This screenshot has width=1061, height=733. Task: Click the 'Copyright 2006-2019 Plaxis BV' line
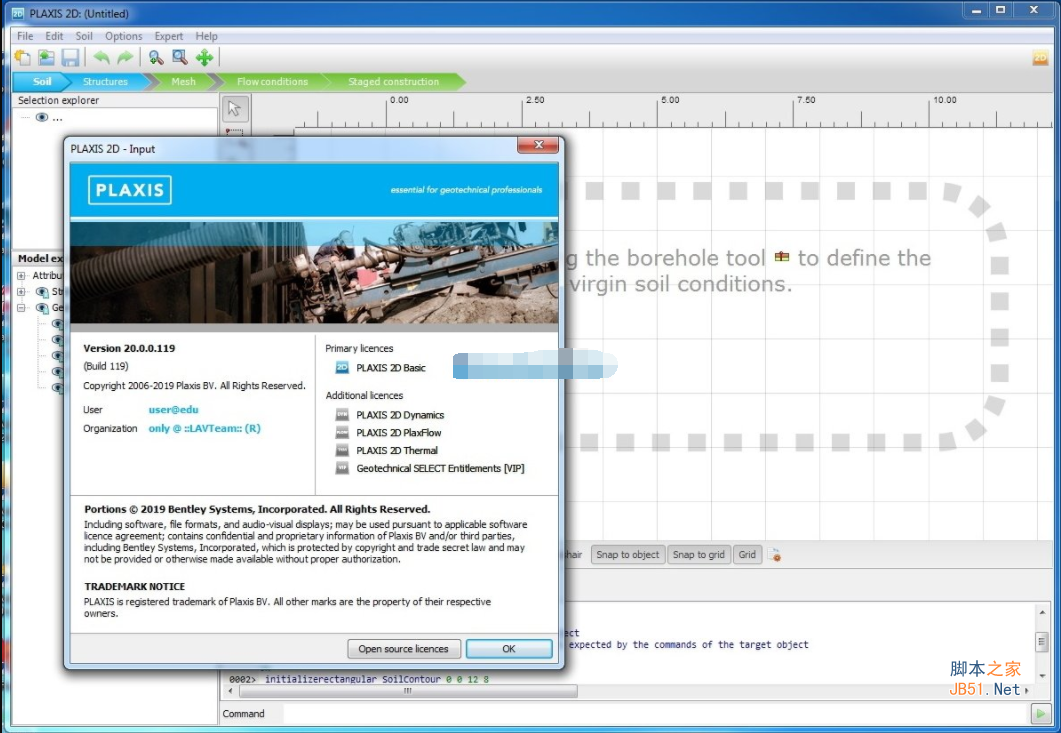(x=194, y=386)
